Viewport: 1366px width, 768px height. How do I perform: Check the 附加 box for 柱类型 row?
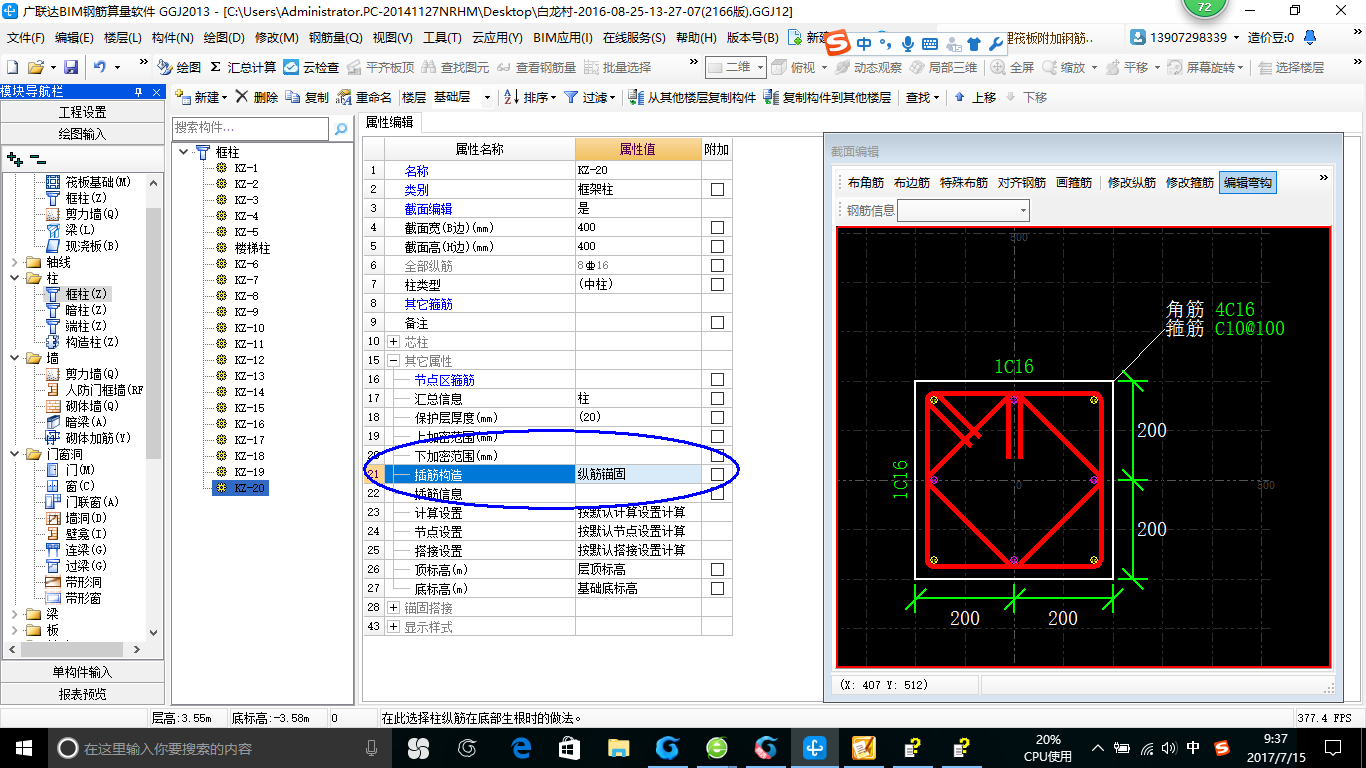[717, 285]
